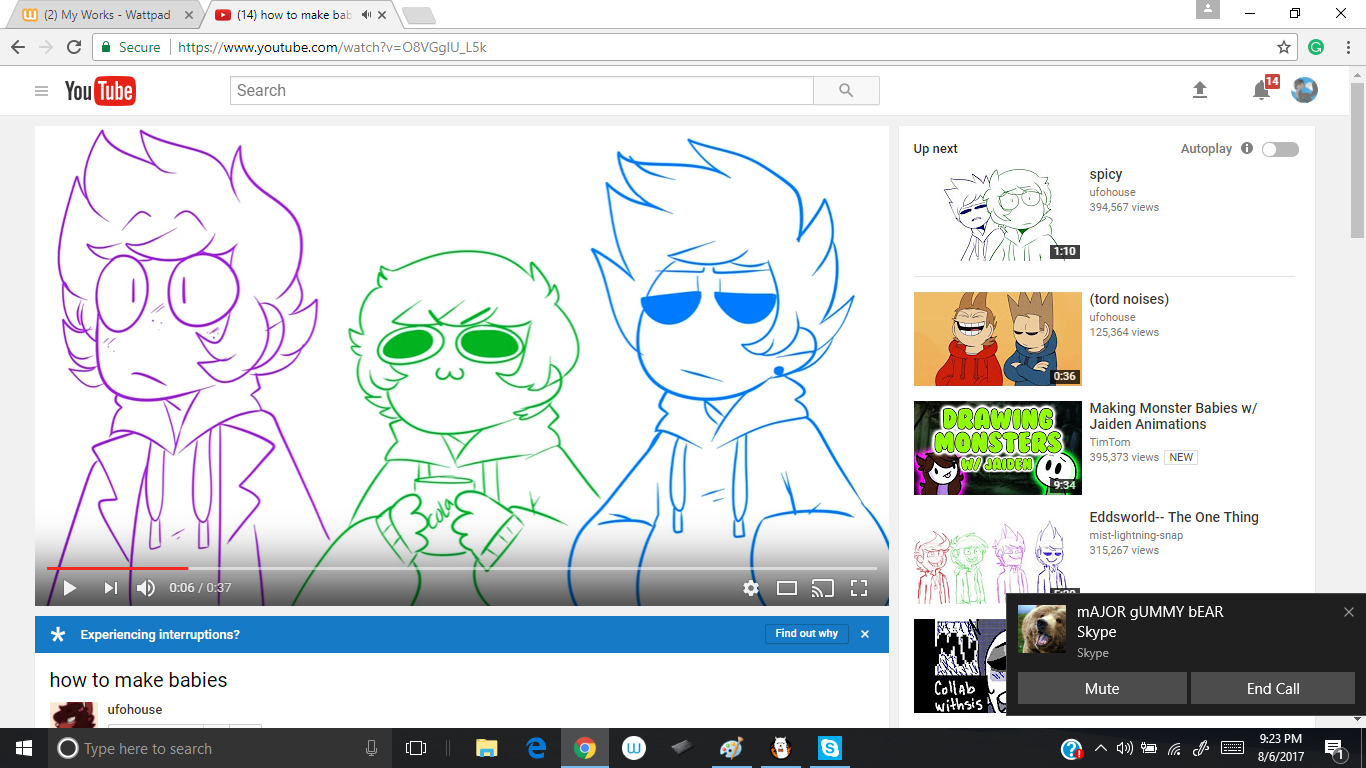Open the (tord noises) video title
1366x768 pixels.
[x=1129, y=299]
